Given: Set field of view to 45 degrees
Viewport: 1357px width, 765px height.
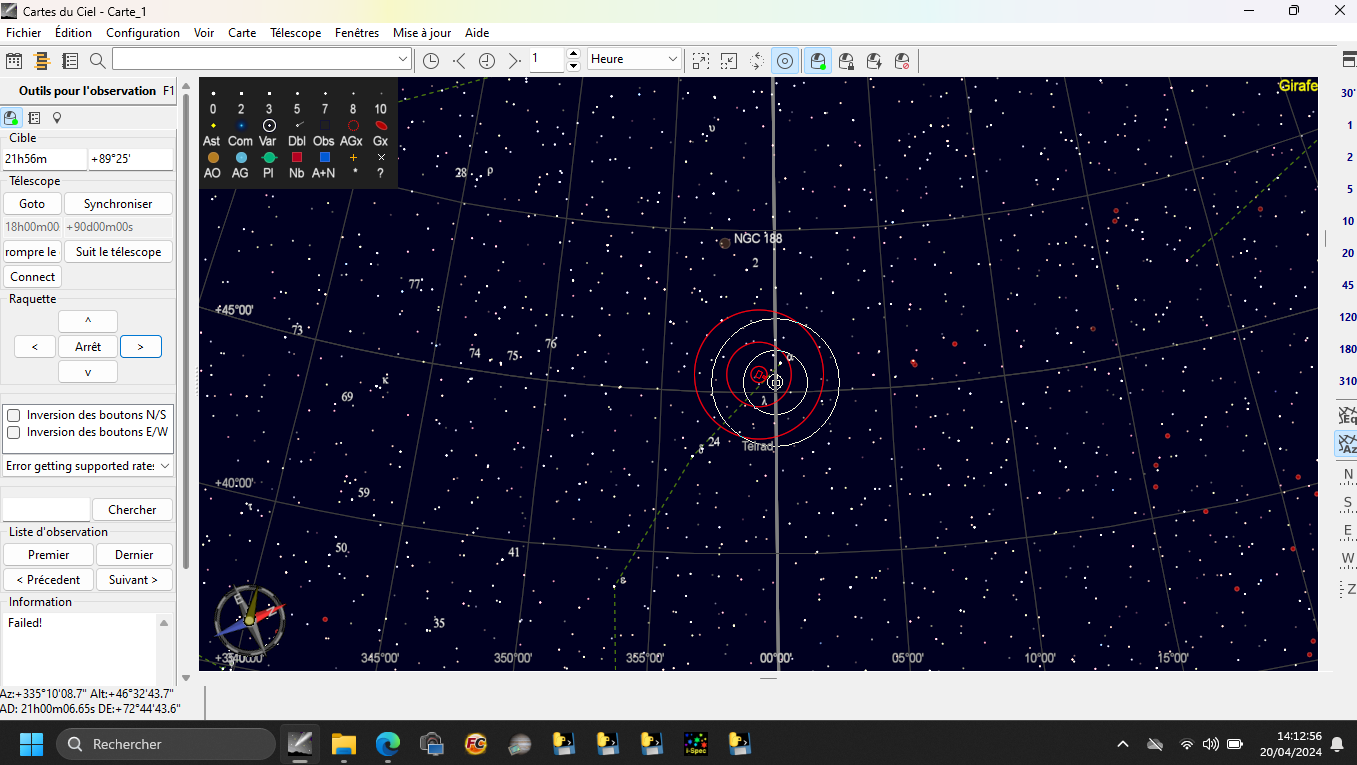Looking at the screenshot, I should (x=1348, y=285).
